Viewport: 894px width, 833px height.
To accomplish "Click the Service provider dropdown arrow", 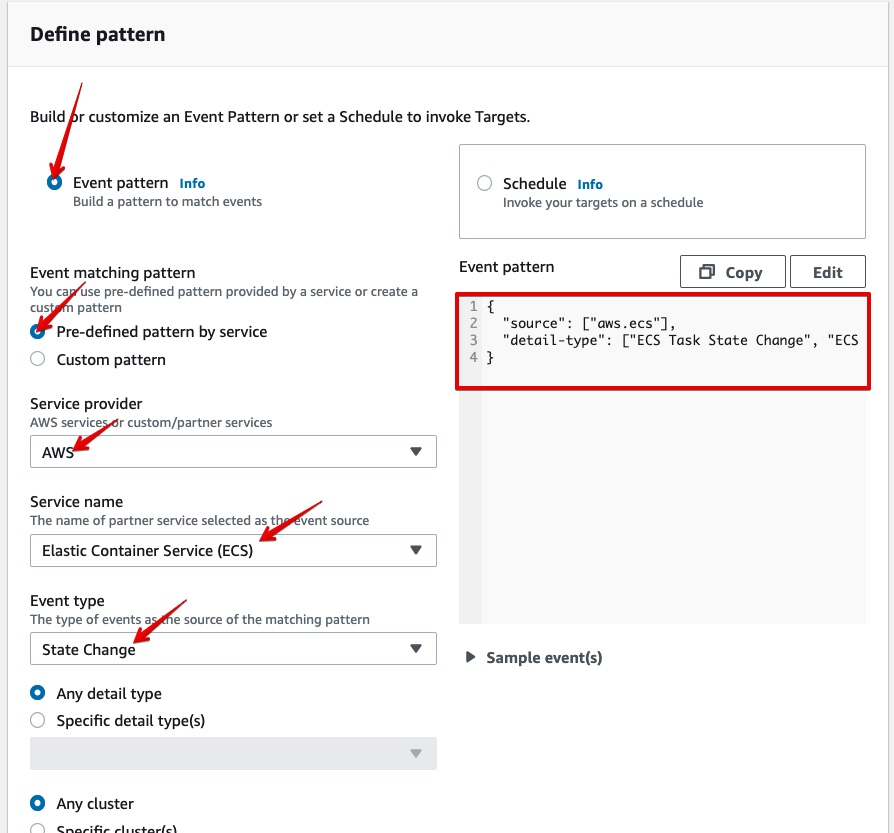I will point(416,451).
